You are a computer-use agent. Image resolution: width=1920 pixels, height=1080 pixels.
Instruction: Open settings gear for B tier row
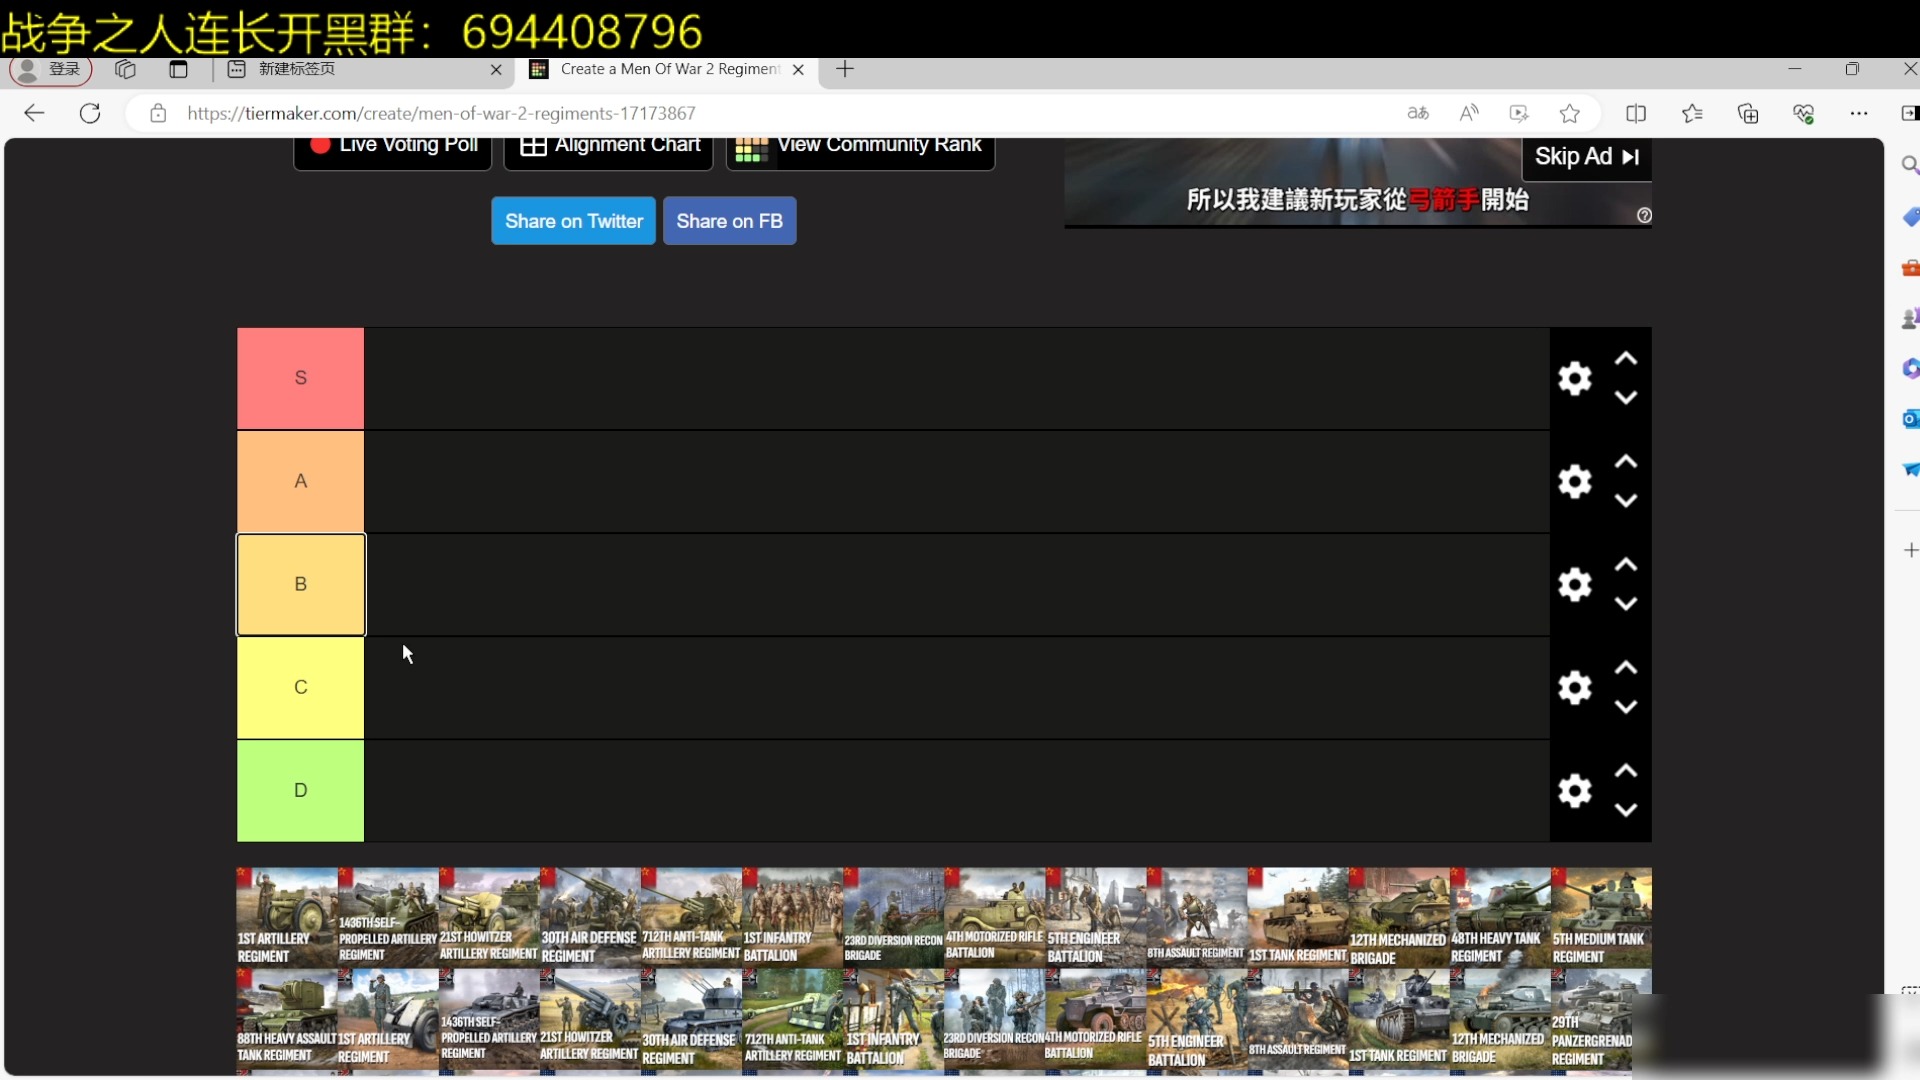click(x=1575, y=584)
